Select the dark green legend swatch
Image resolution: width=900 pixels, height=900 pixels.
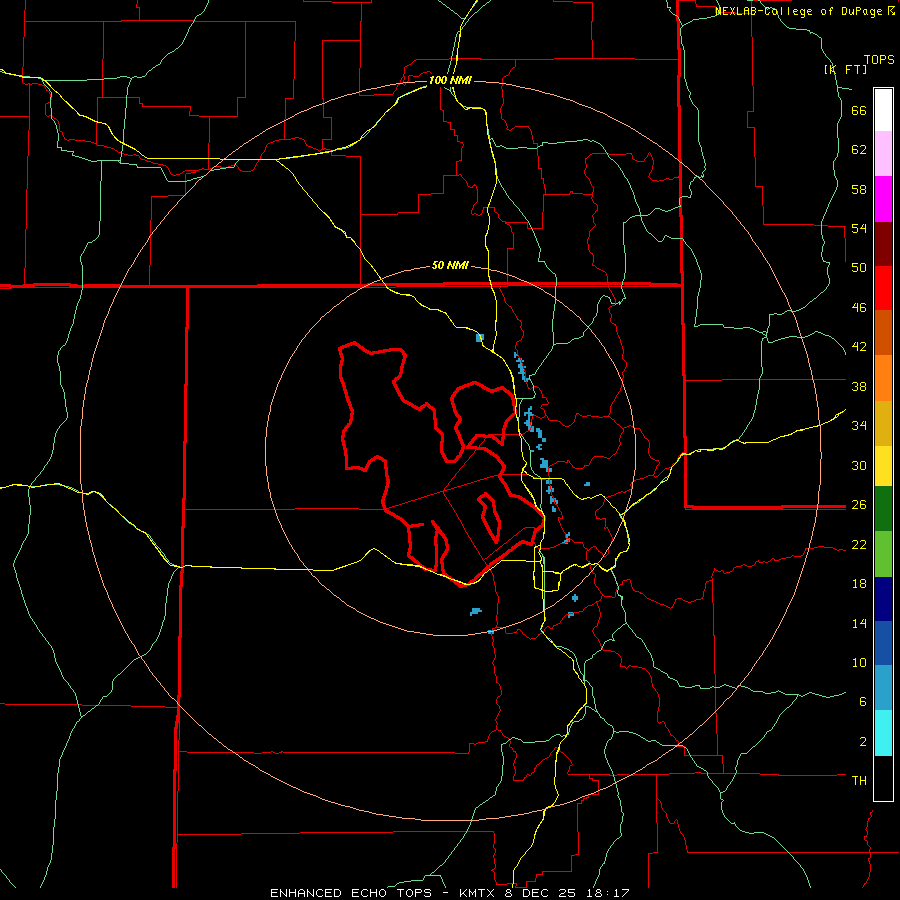[883, 509]
